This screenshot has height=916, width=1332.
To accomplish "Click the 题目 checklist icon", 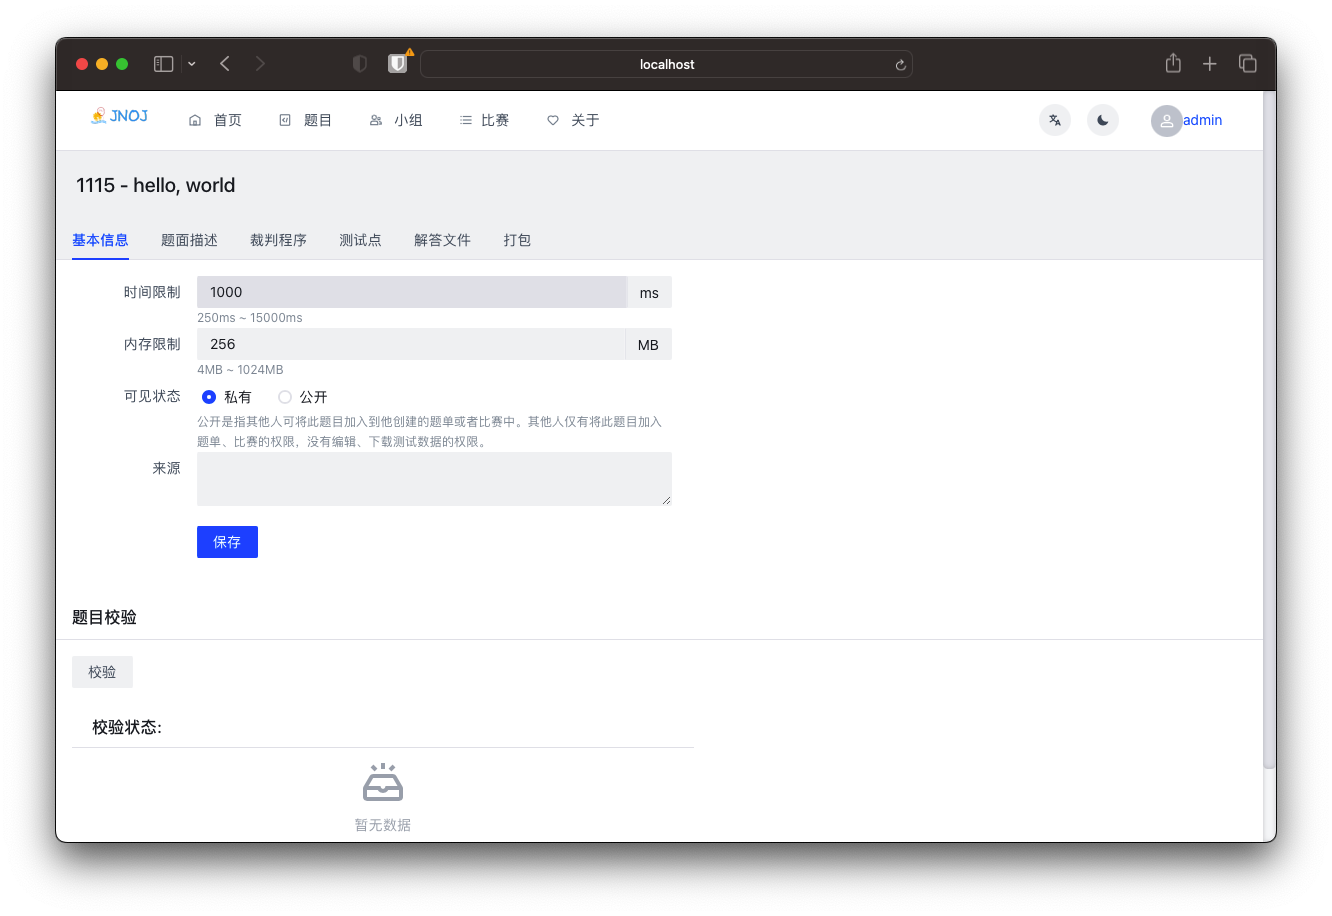I will point(285,120).
